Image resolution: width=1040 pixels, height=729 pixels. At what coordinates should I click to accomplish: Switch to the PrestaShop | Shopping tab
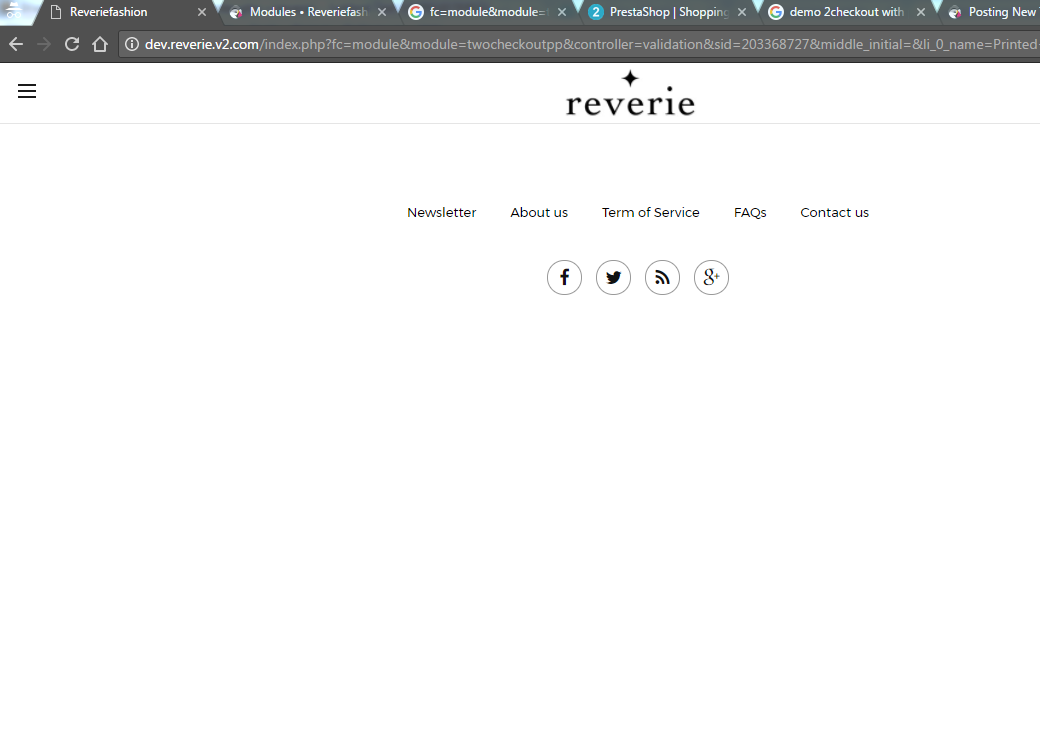click(x=669, y=12)
